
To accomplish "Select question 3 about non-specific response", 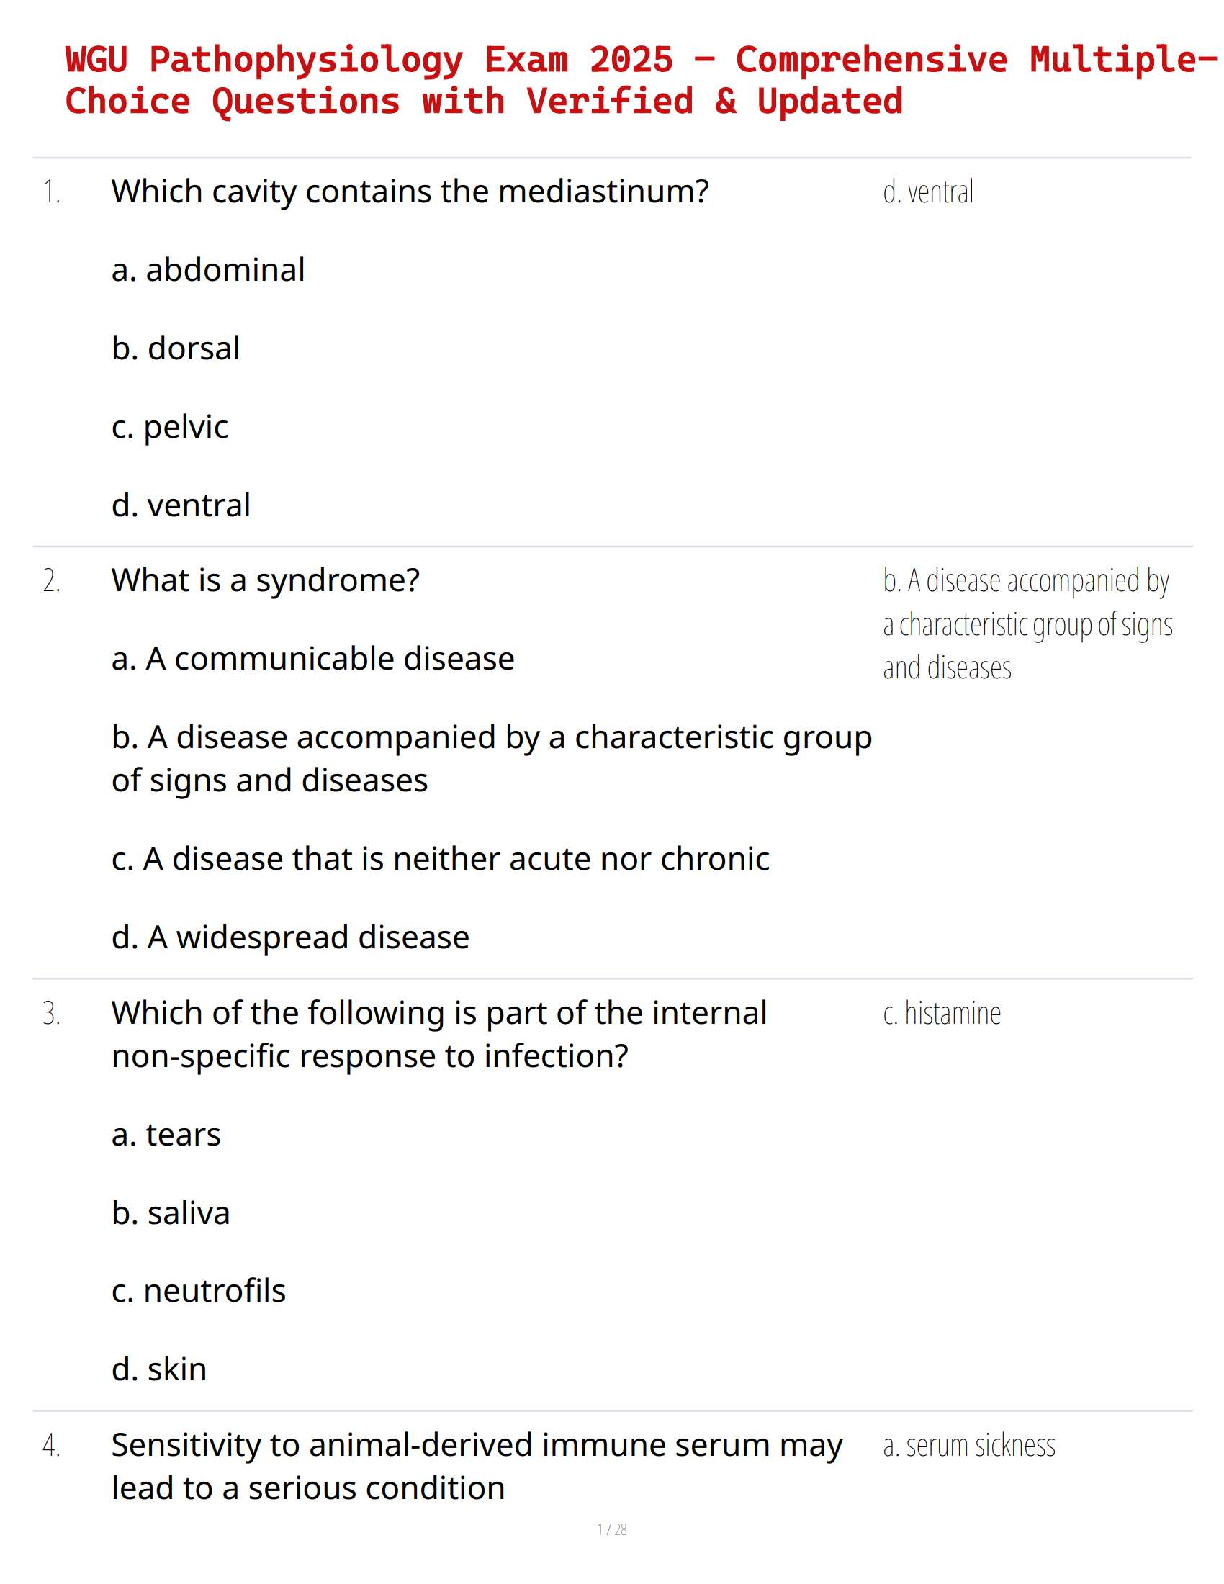I will tap(439, 1034).
